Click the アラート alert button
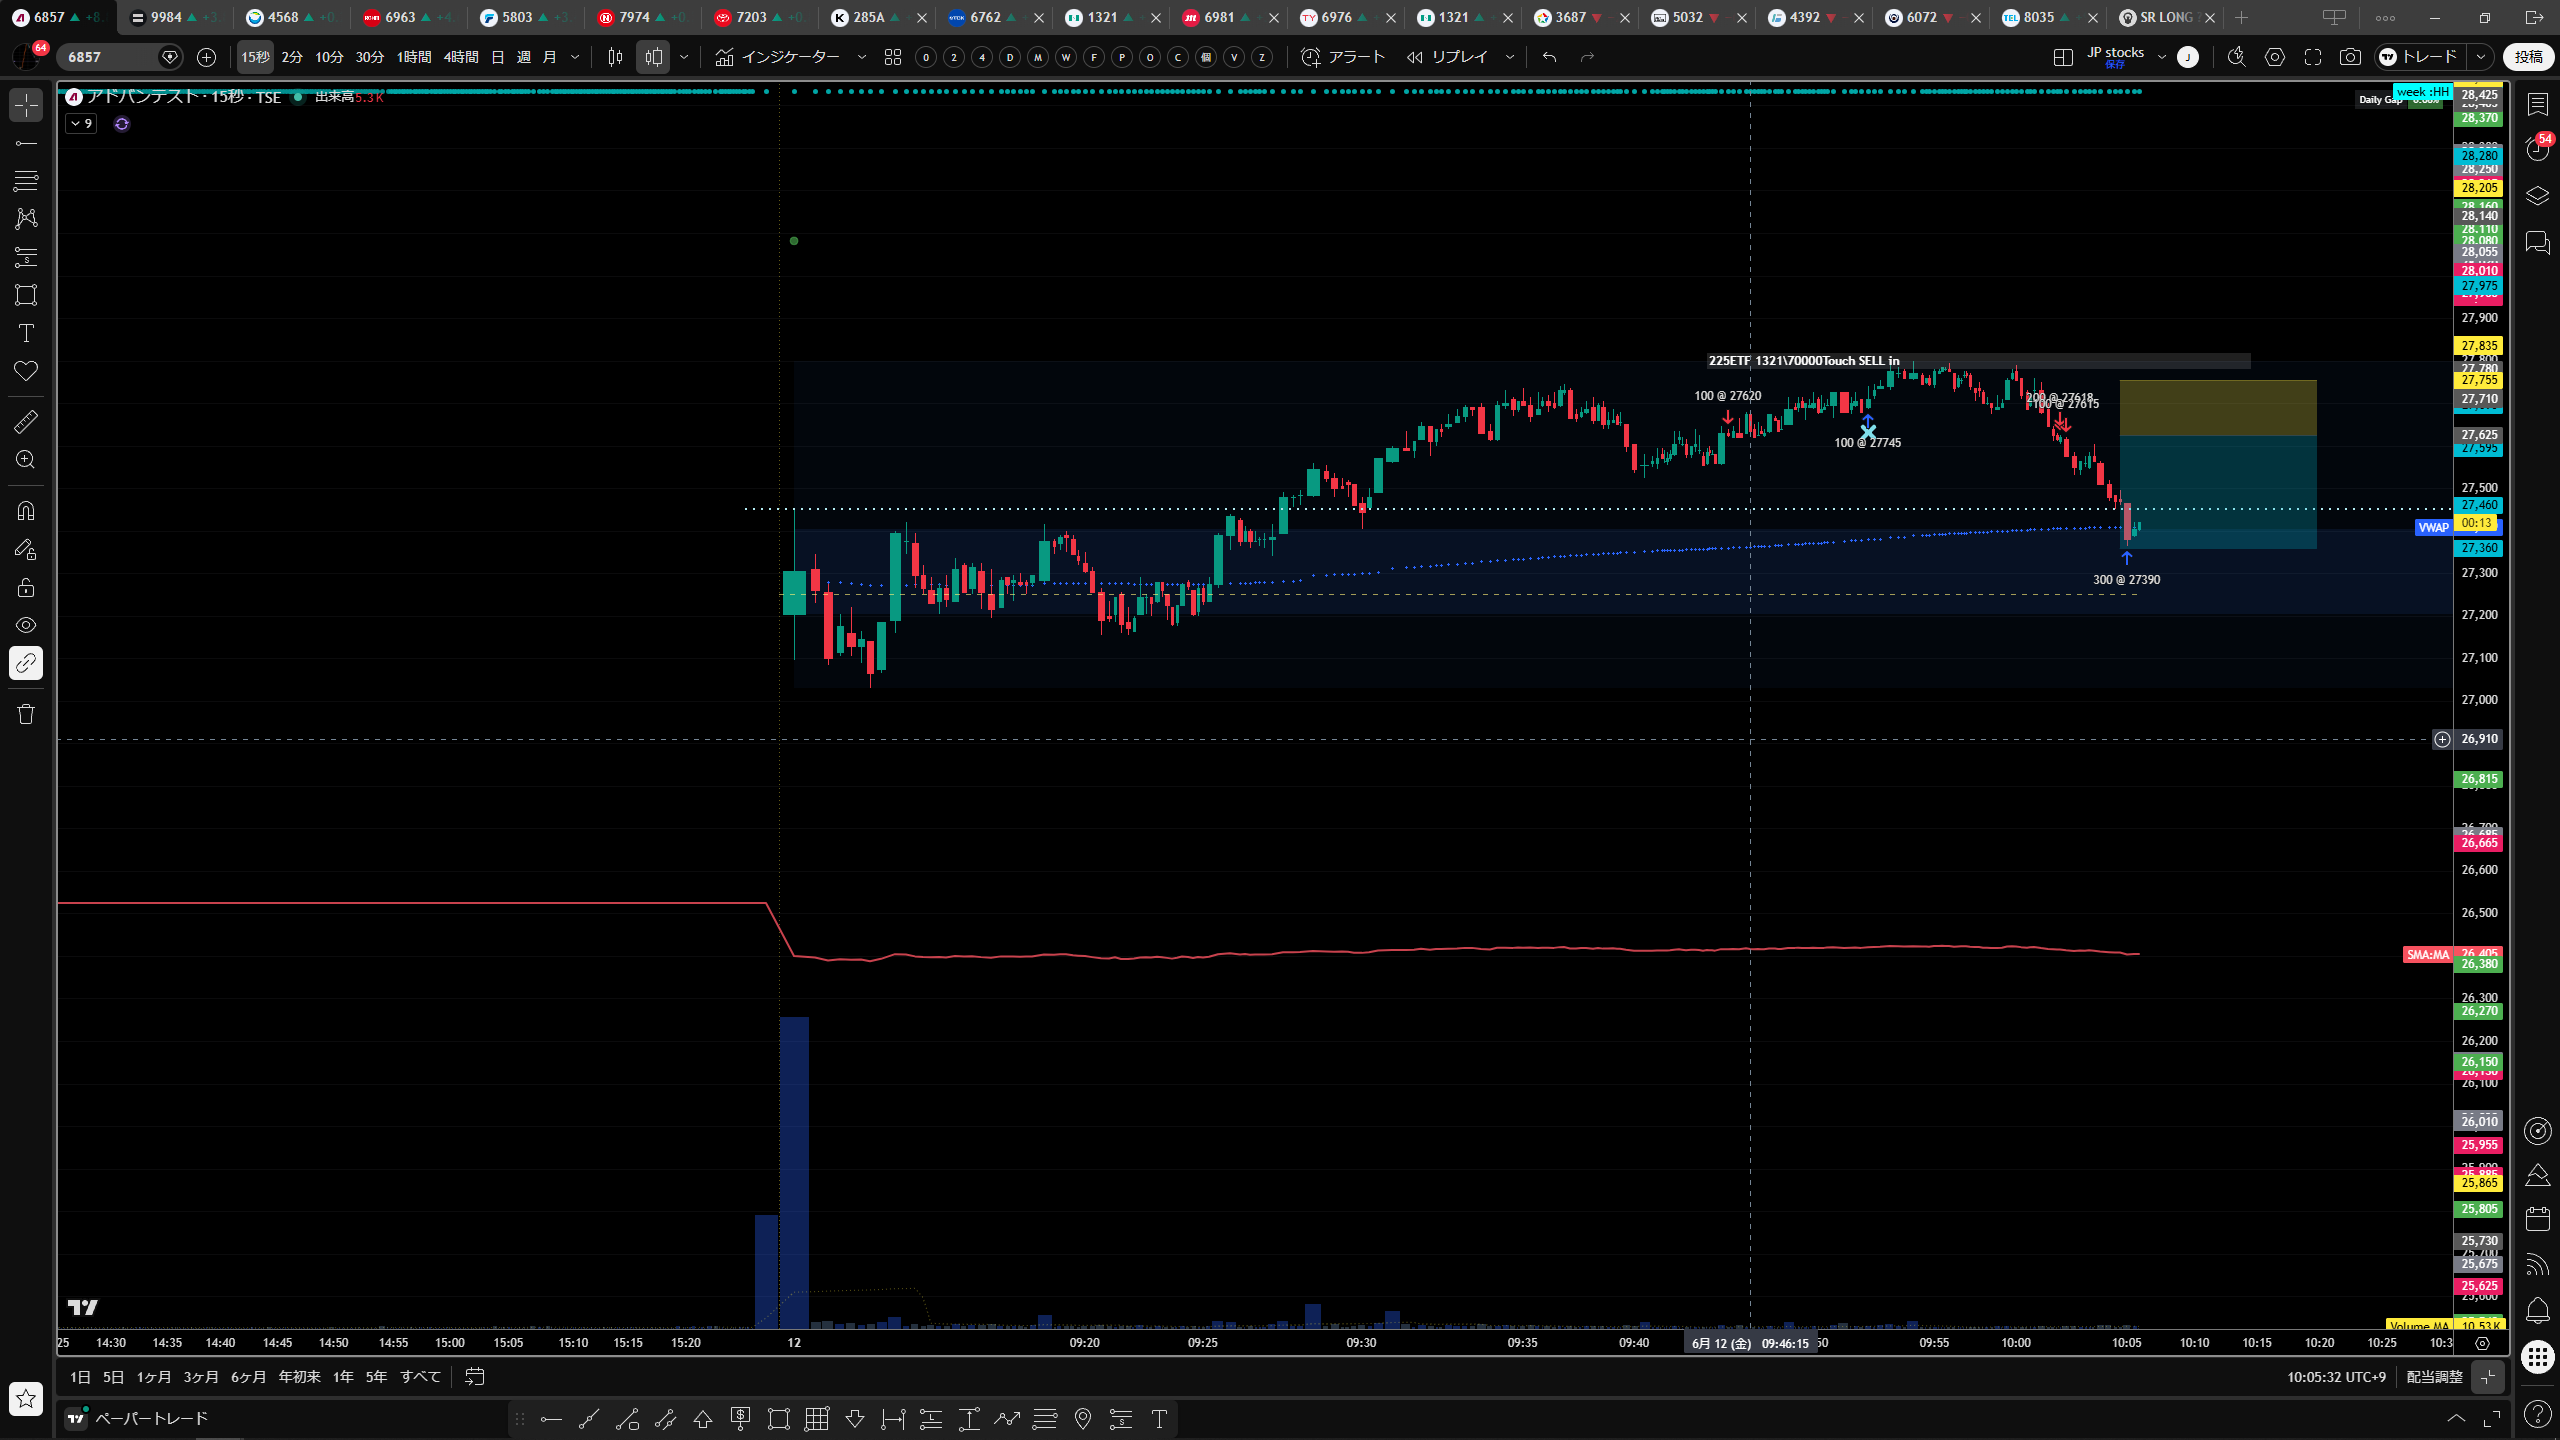The width and height of the screenshot is (2560, 1440). 1343,57
